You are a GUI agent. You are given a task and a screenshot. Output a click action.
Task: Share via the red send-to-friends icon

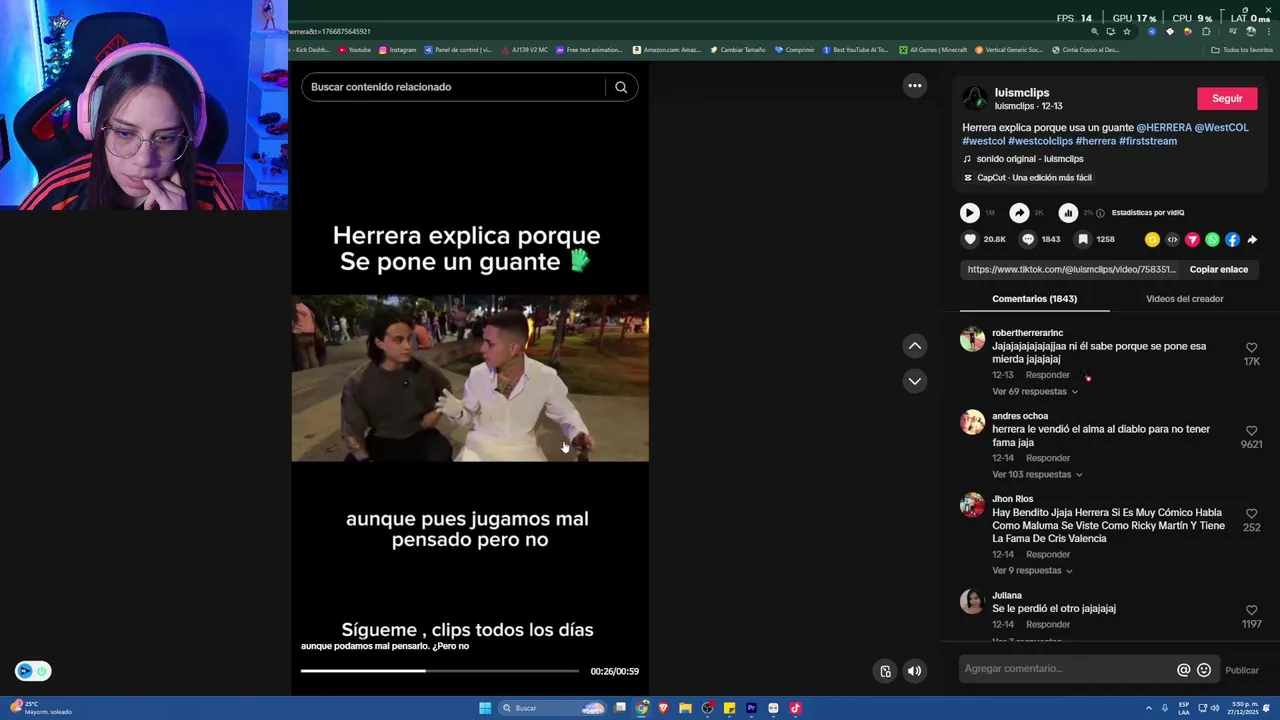point(1192,240)
